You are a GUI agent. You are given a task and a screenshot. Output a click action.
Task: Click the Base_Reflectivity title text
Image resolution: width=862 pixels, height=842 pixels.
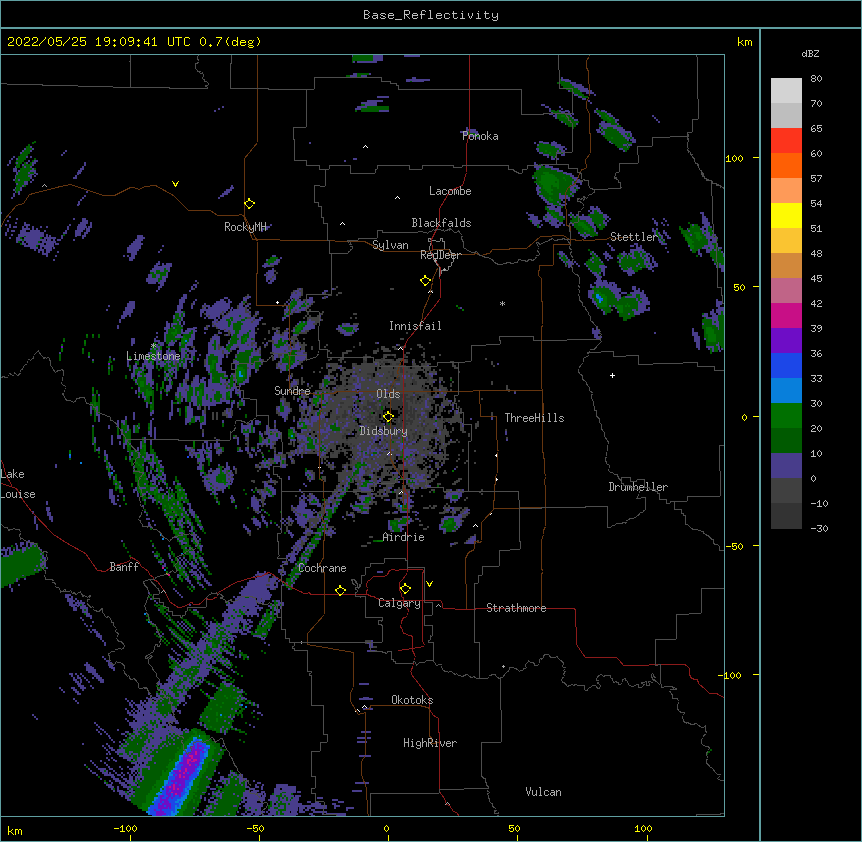[431, 15]
